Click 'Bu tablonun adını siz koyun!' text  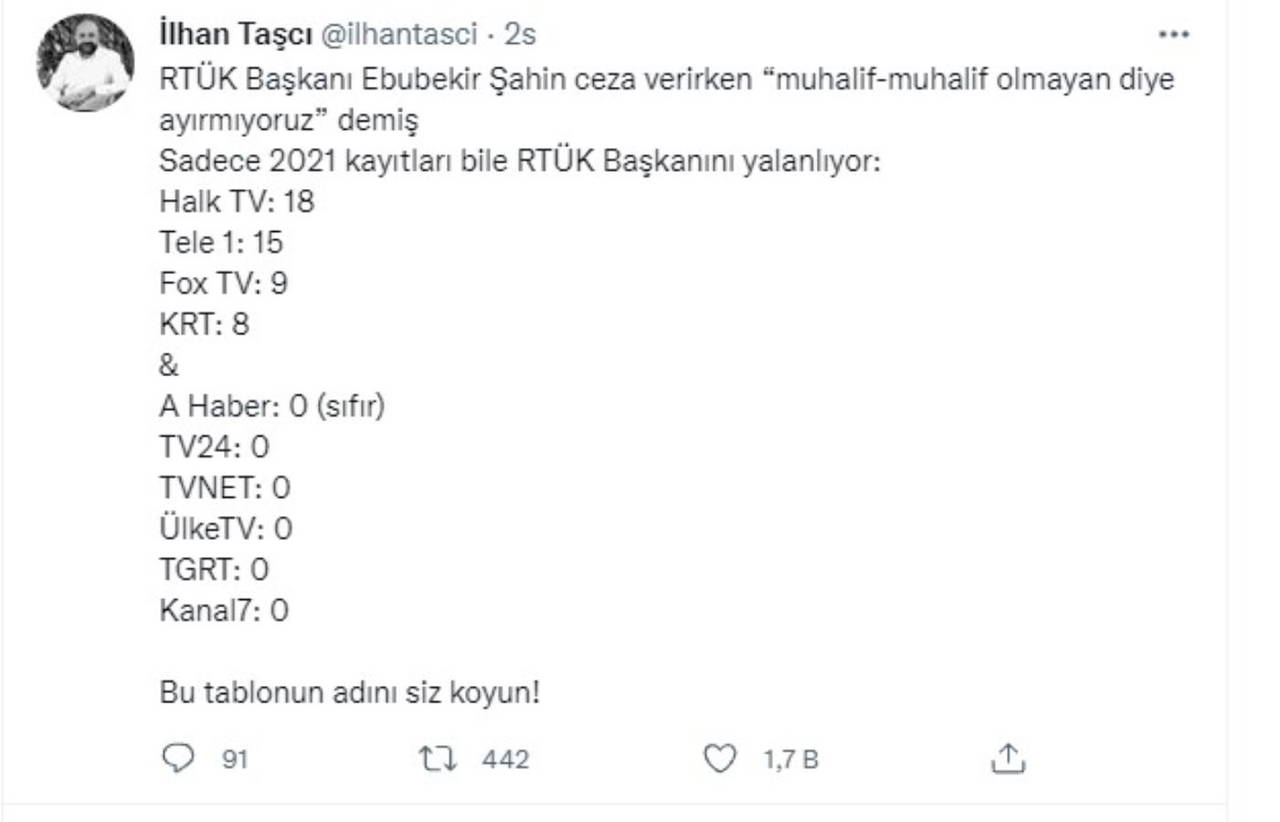[350, 692]
